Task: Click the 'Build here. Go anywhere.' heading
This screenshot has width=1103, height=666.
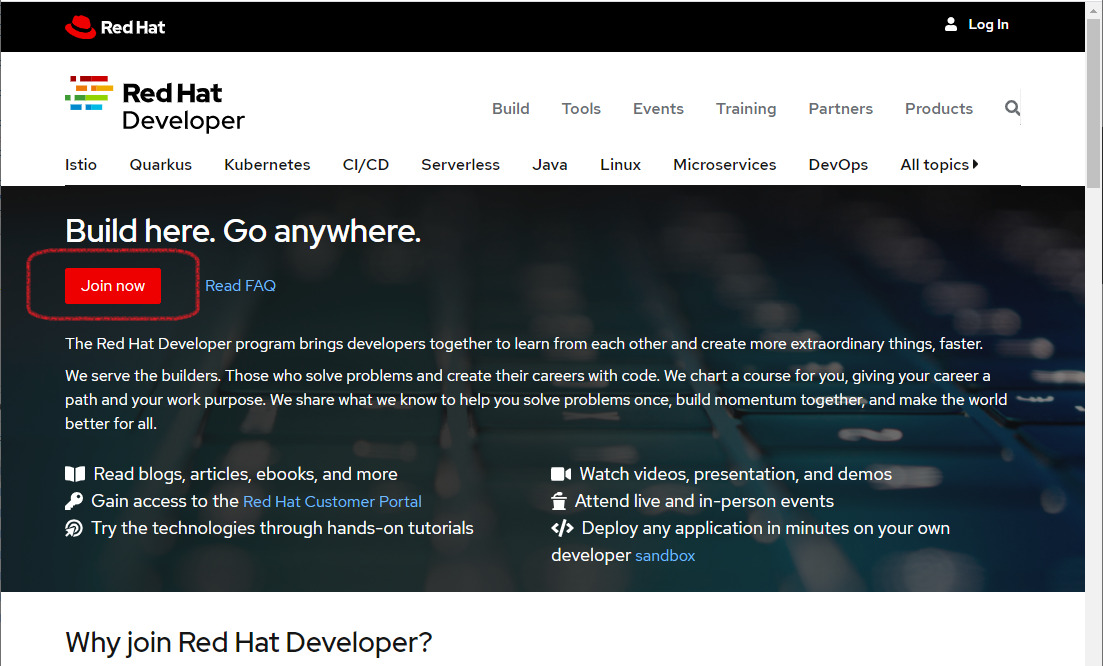Action: [x=243, y=231]
